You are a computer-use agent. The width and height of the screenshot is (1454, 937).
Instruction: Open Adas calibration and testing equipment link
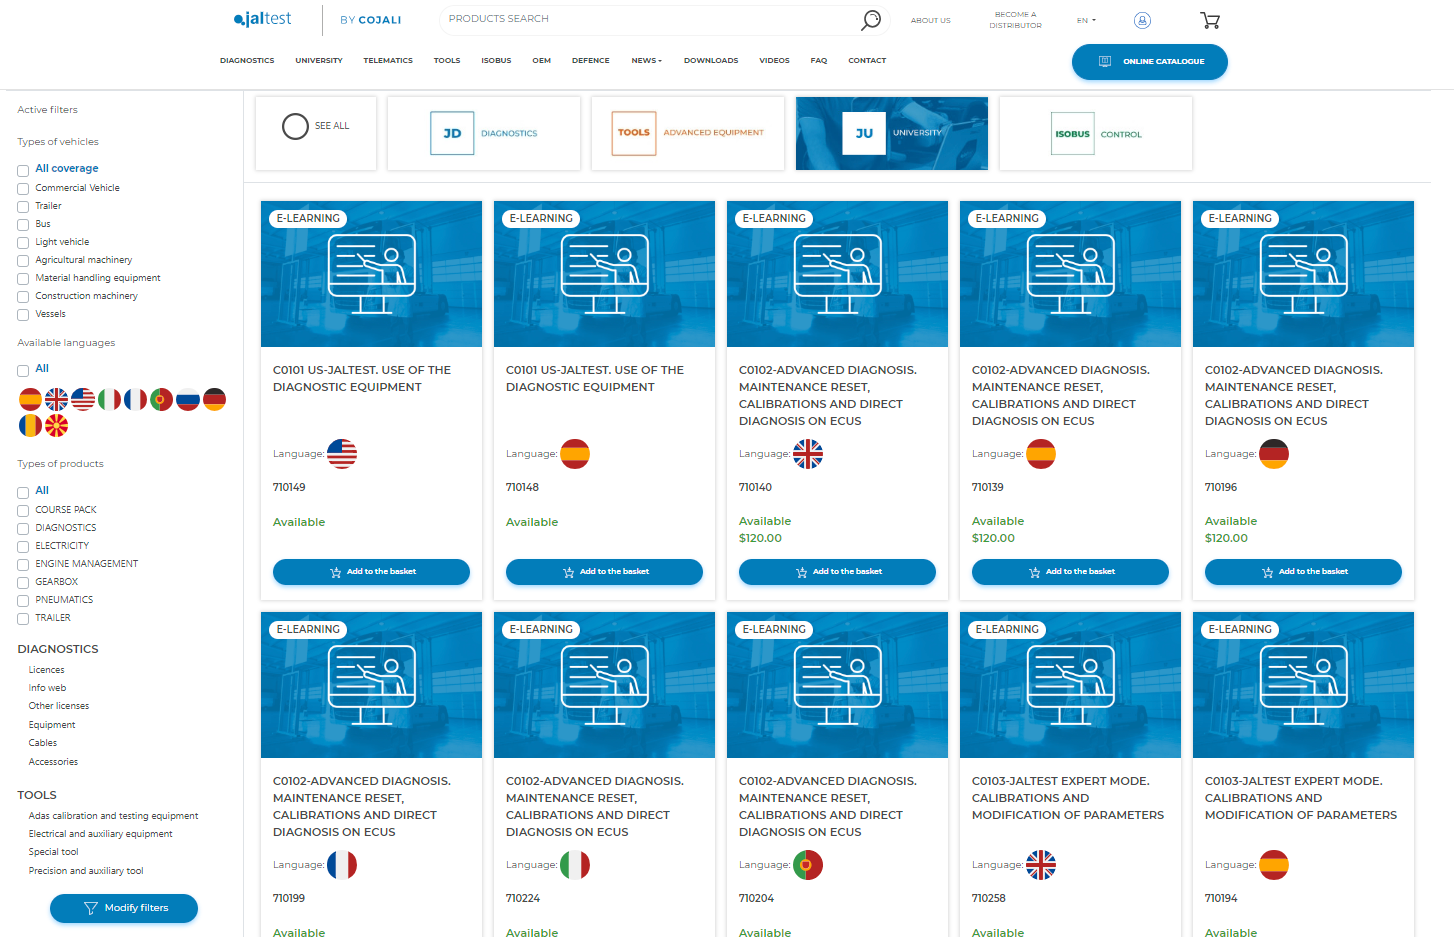point(113,816)
